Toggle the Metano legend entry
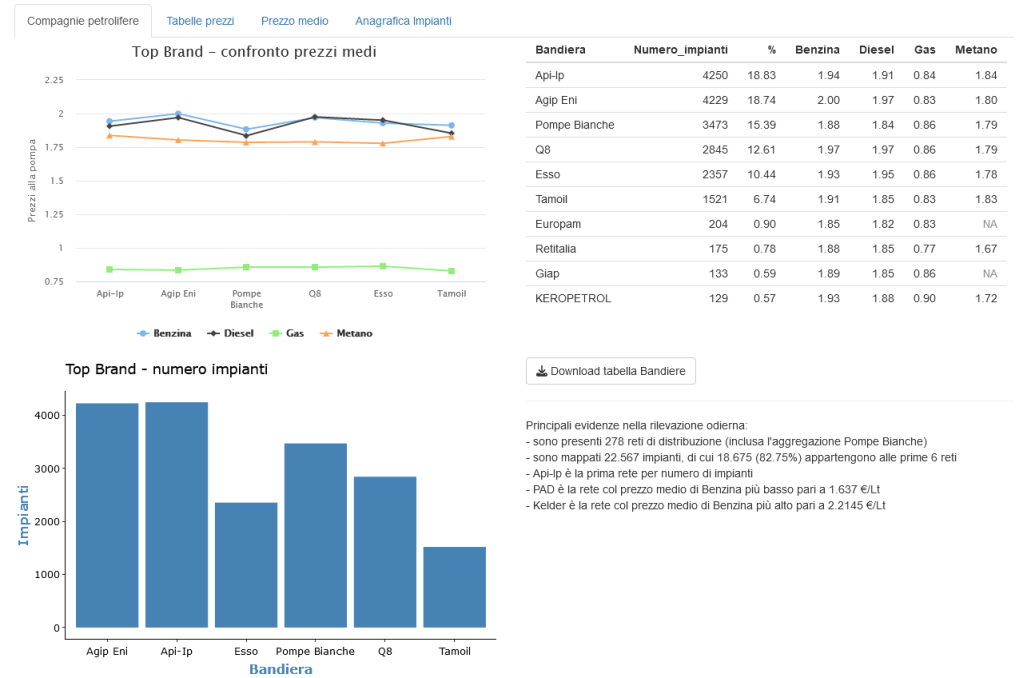This screenshot has width=1023, height=678. coord(345,333)
